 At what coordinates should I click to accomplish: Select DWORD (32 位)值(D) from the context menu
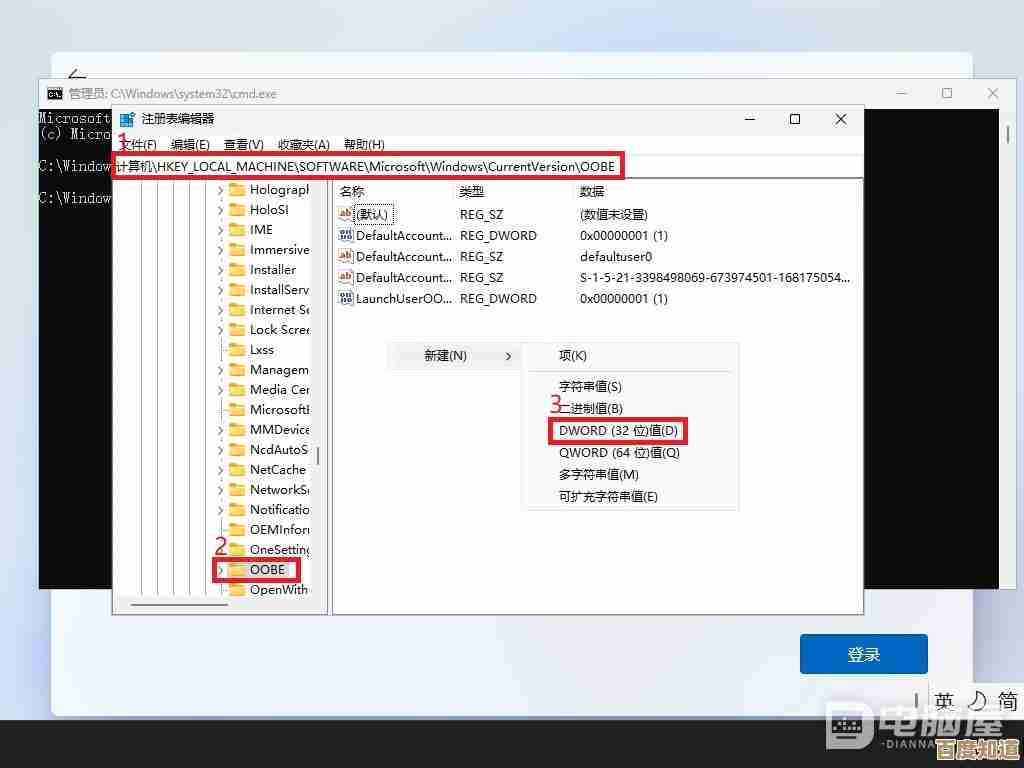click(617, 430)
